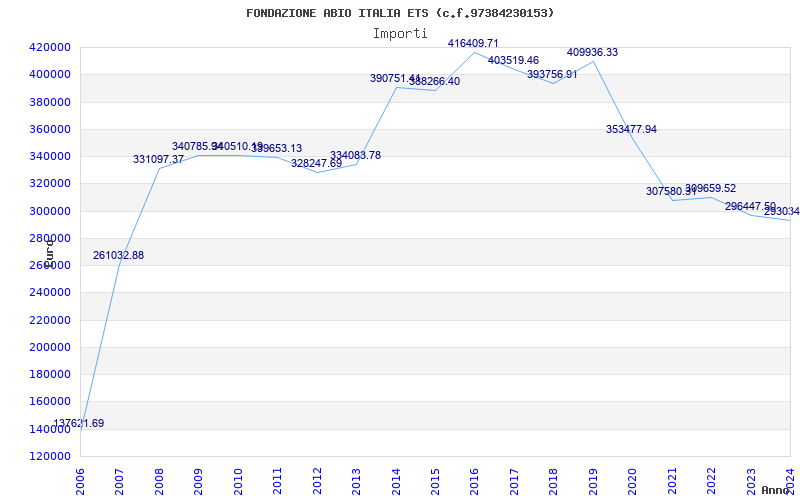The width and height of the screenshot is (800, 500).
Task: Select data label 334083.78
Action: [355, 155]
